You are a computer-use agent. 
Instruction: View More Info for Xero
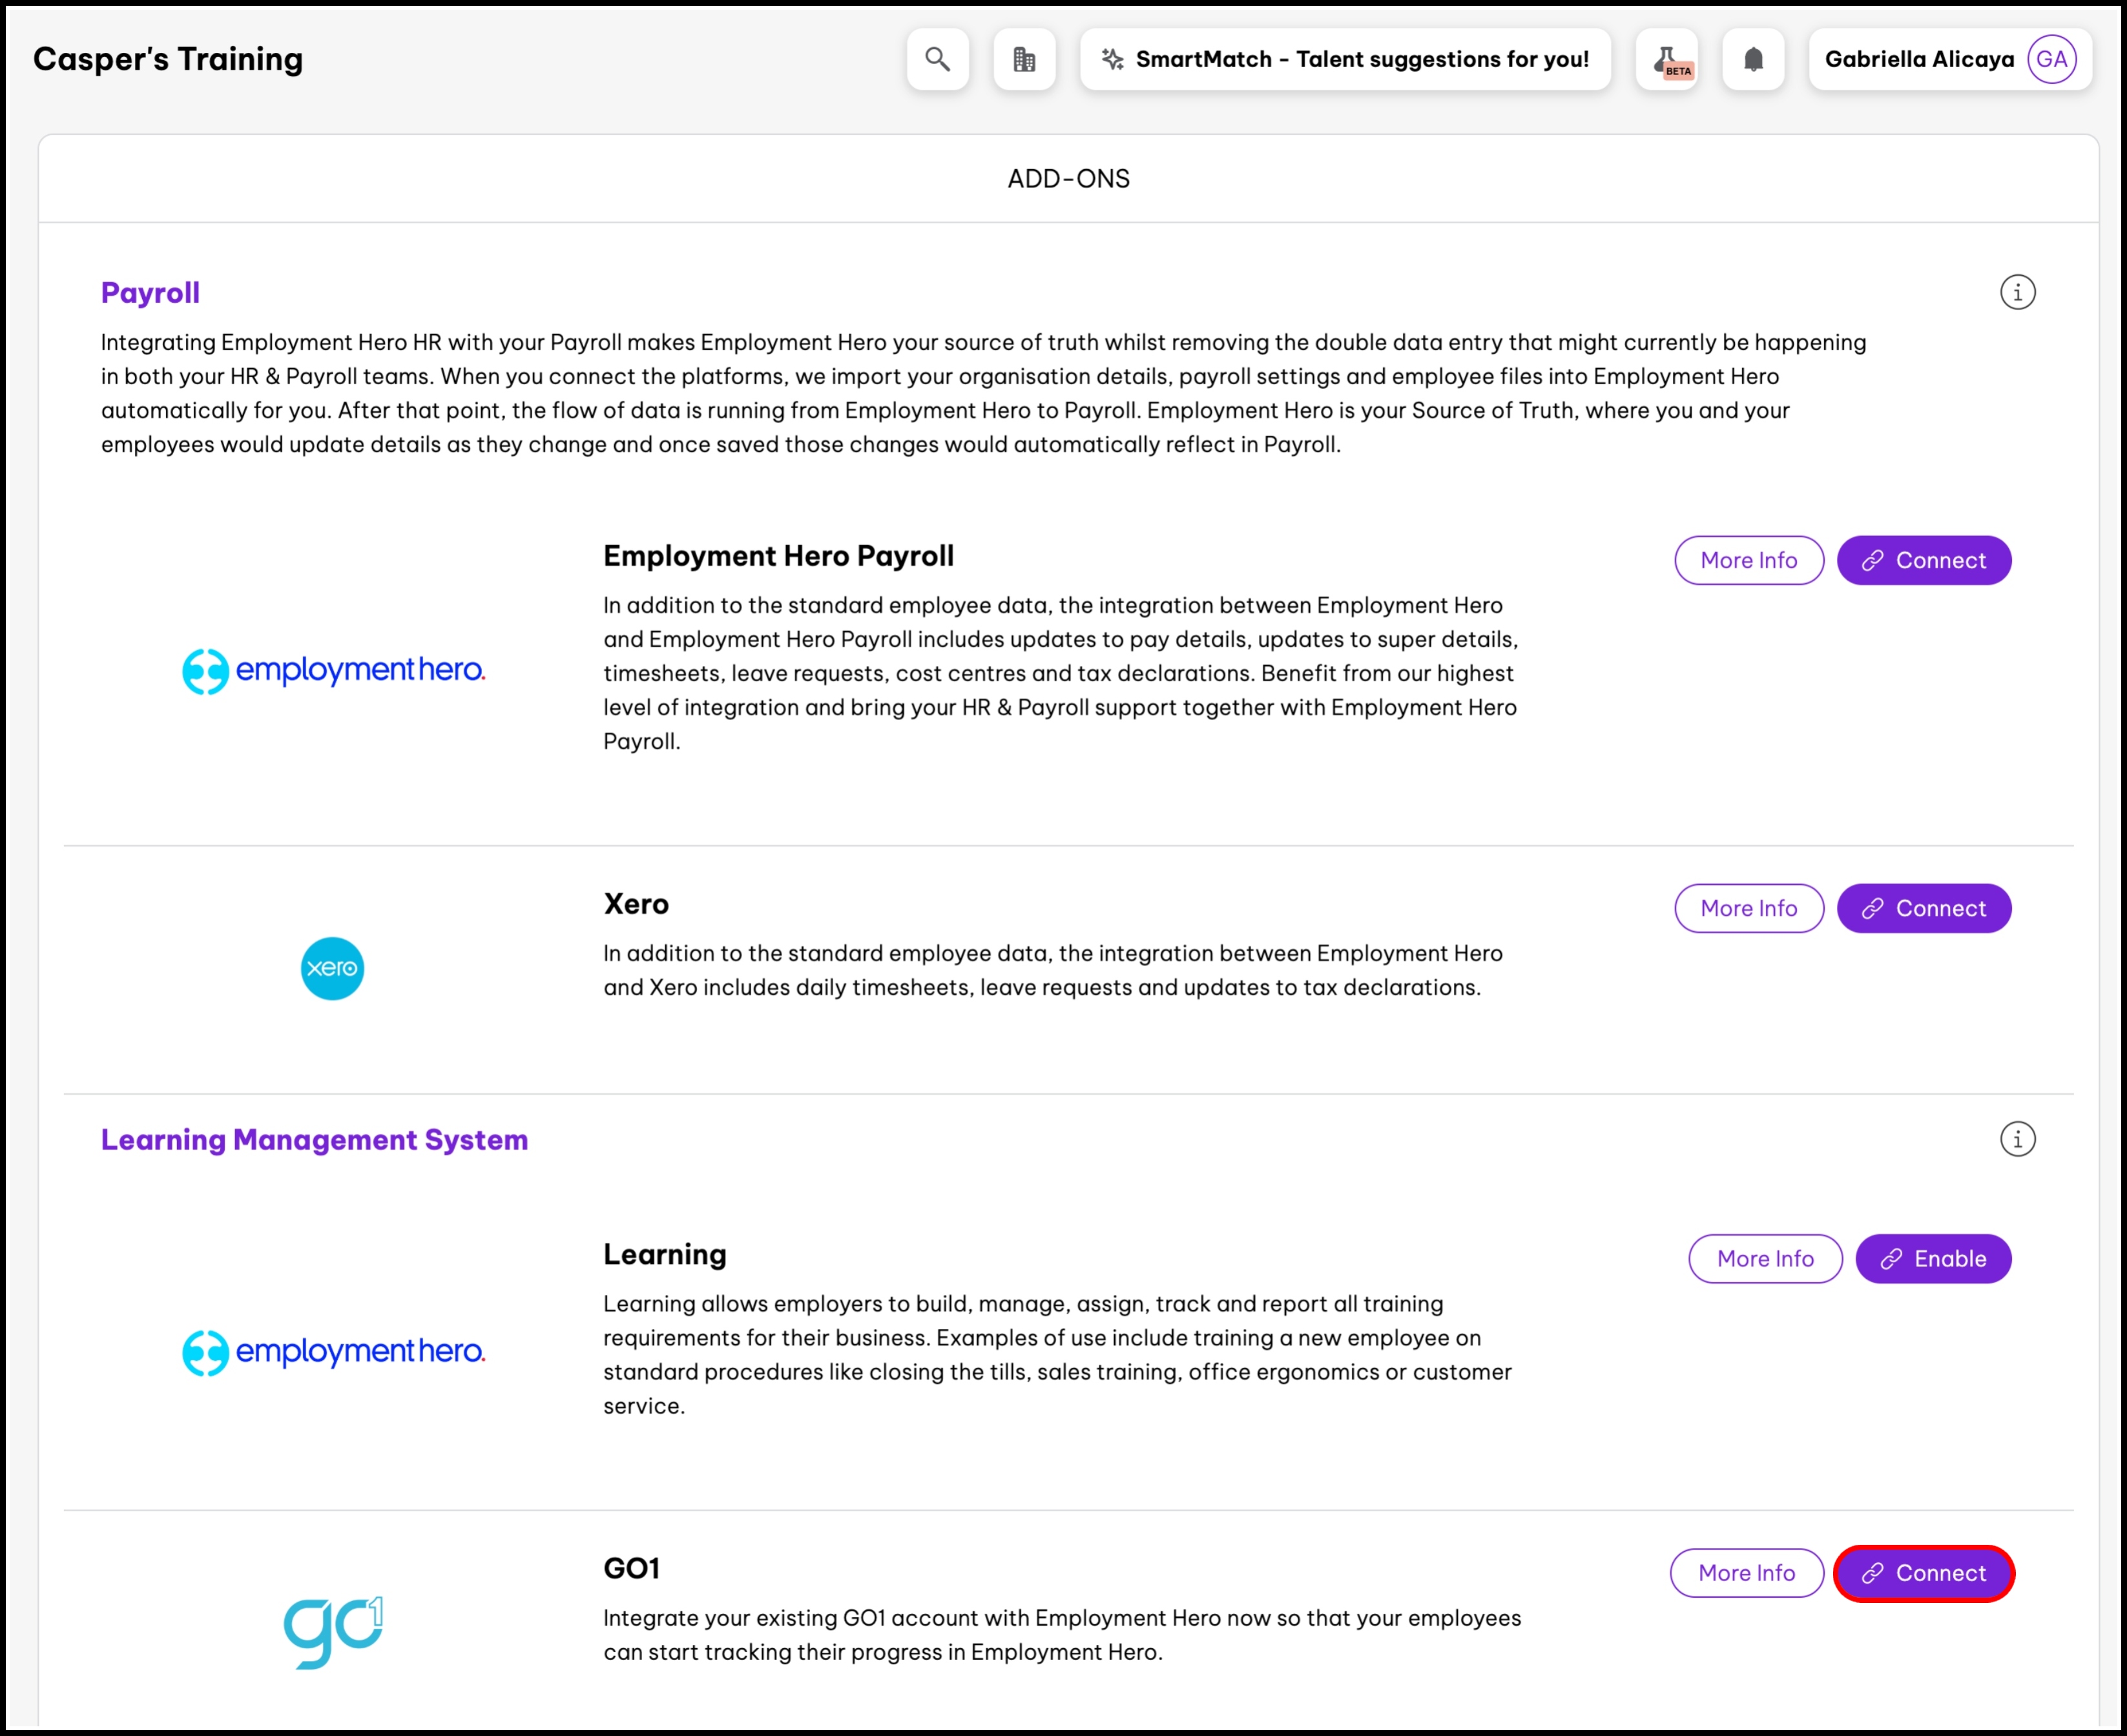pos(1748,908)
